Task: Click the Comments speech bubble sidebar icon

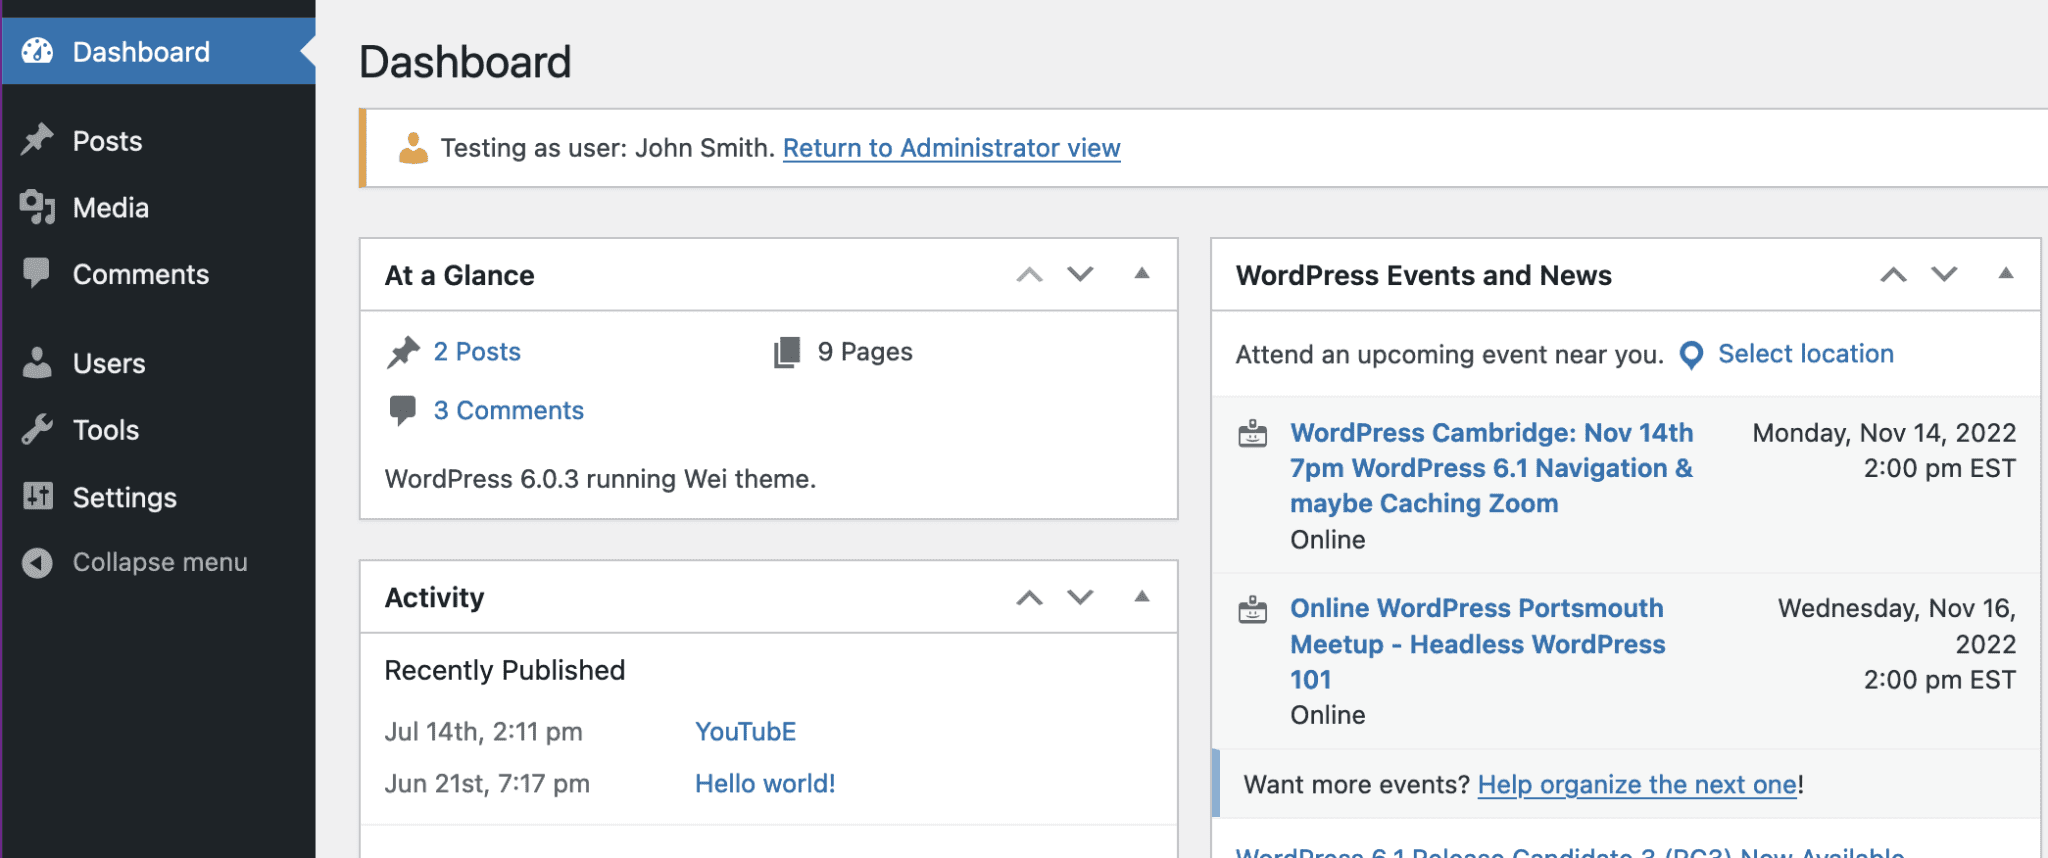Action: (37, 273)
